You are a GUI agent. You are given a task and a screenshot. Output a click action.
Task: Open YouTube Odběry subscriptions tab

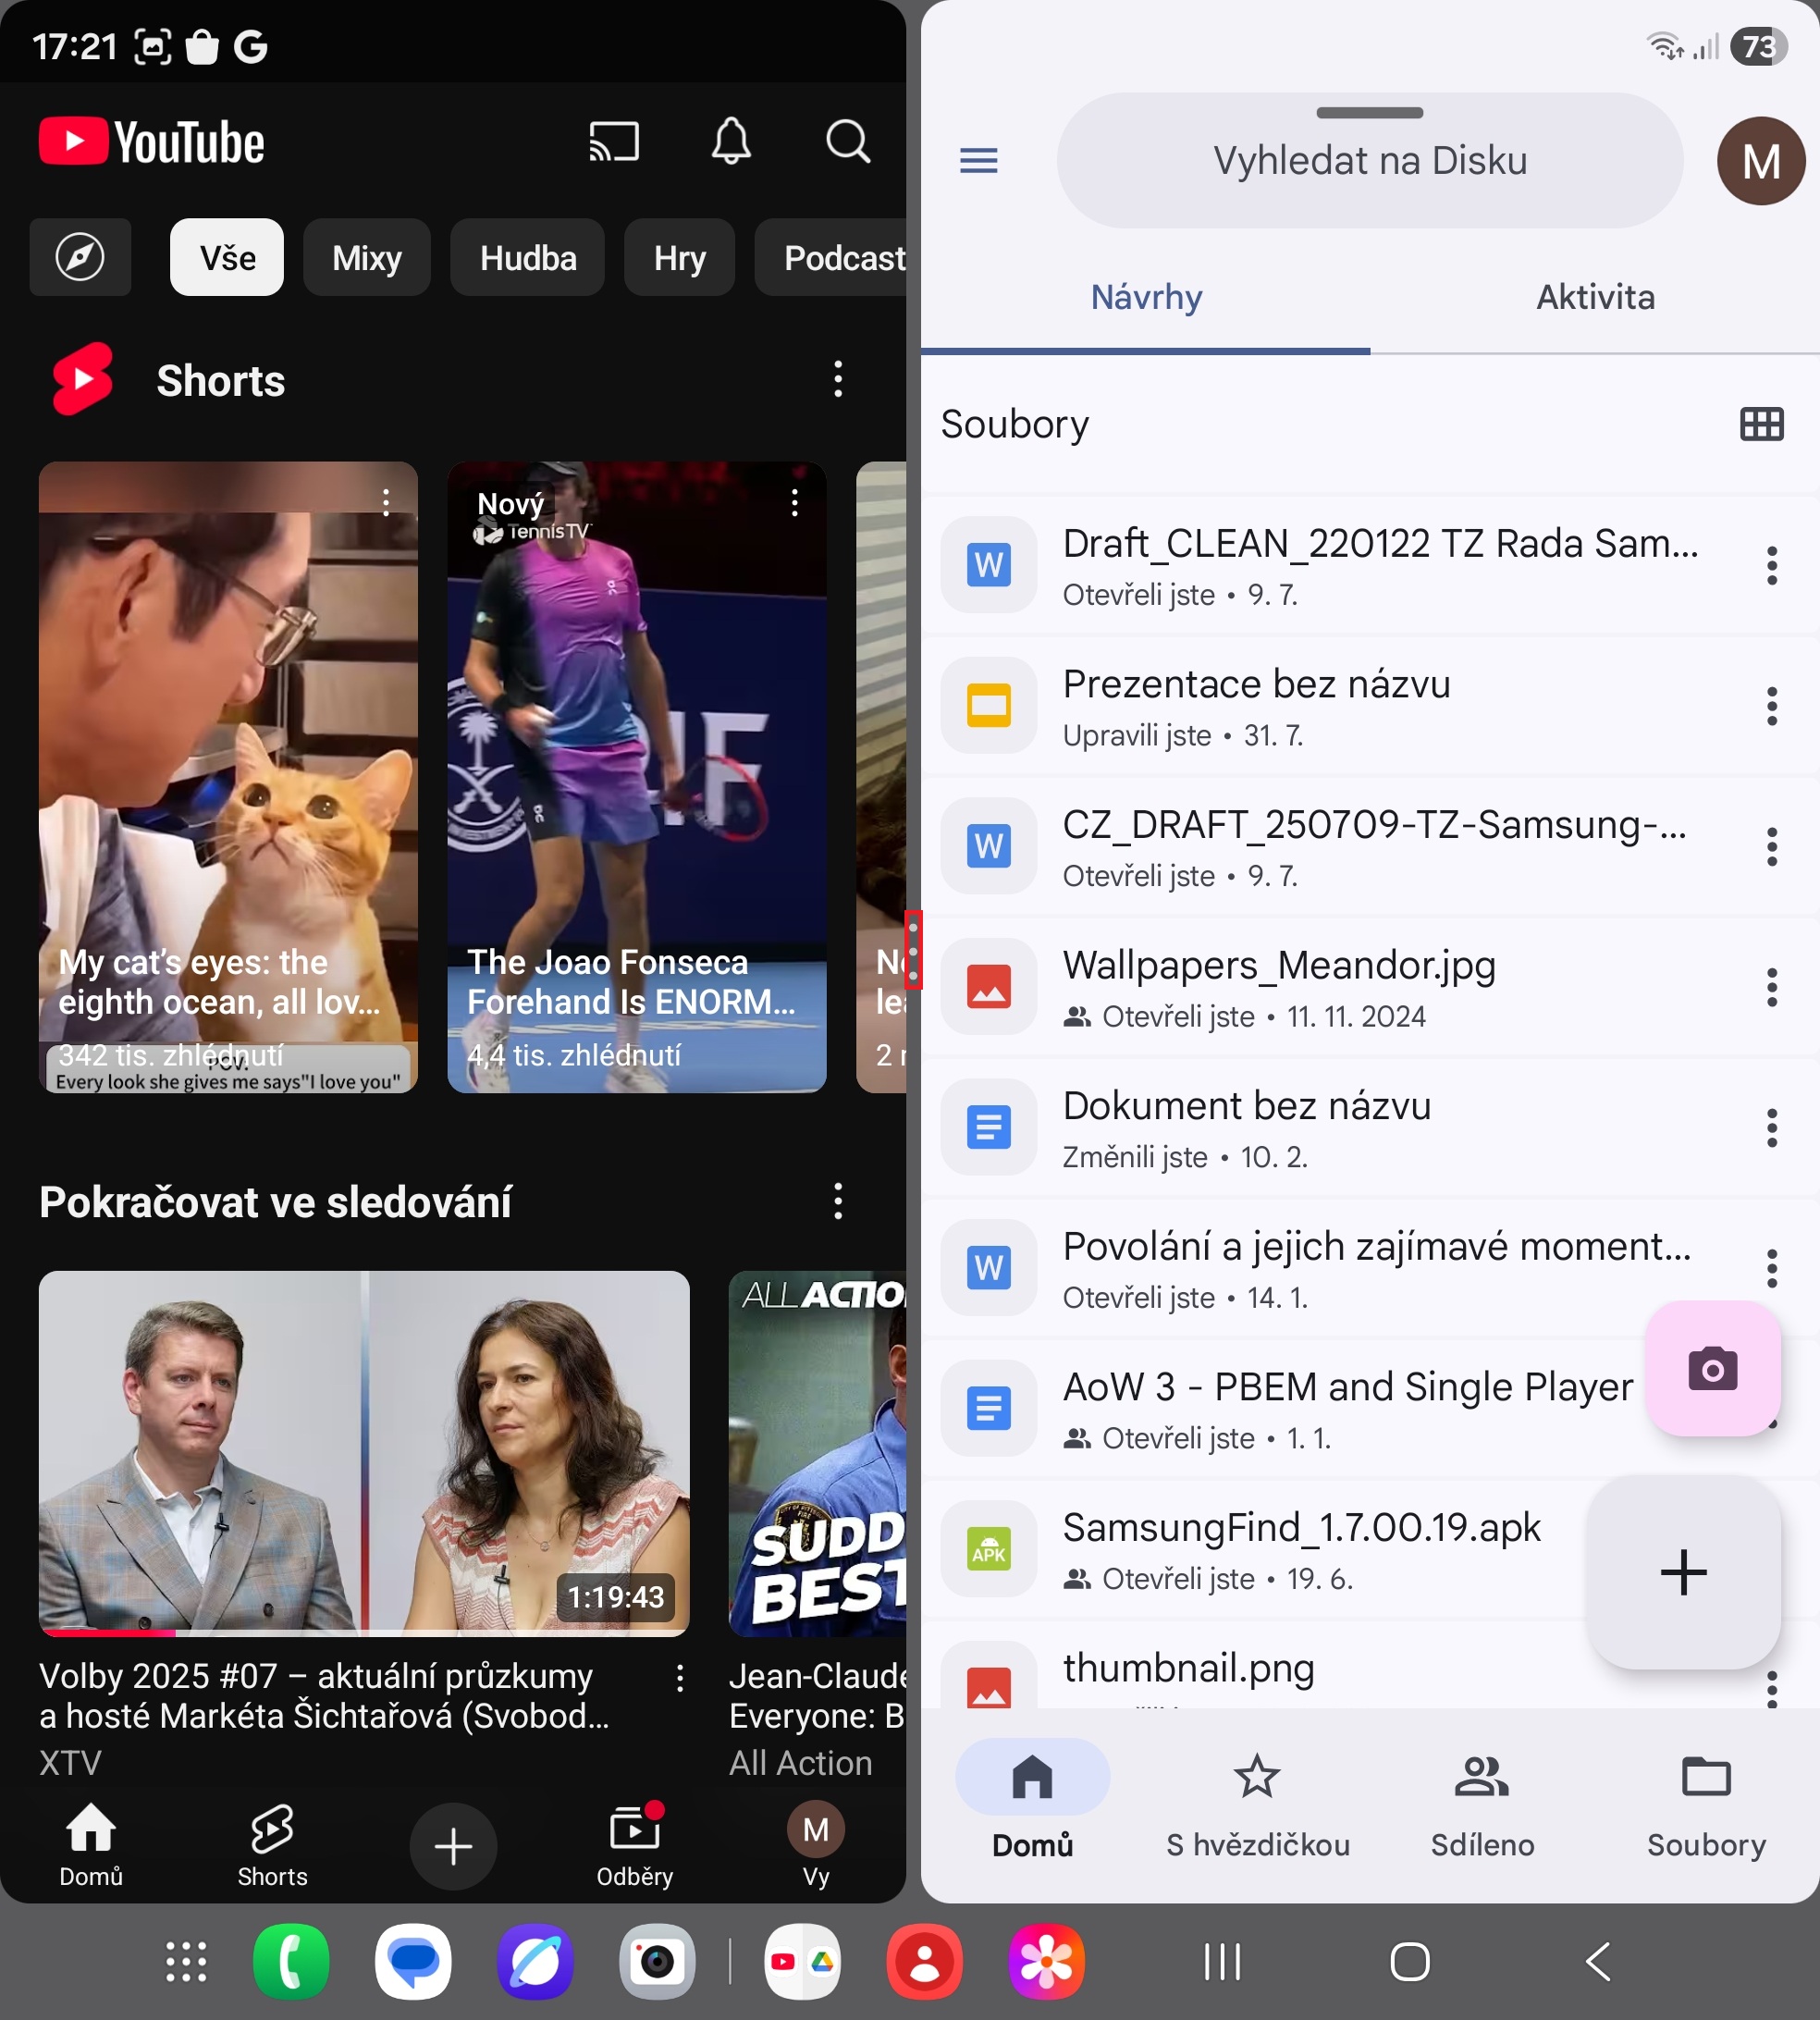click(635, 1846)
